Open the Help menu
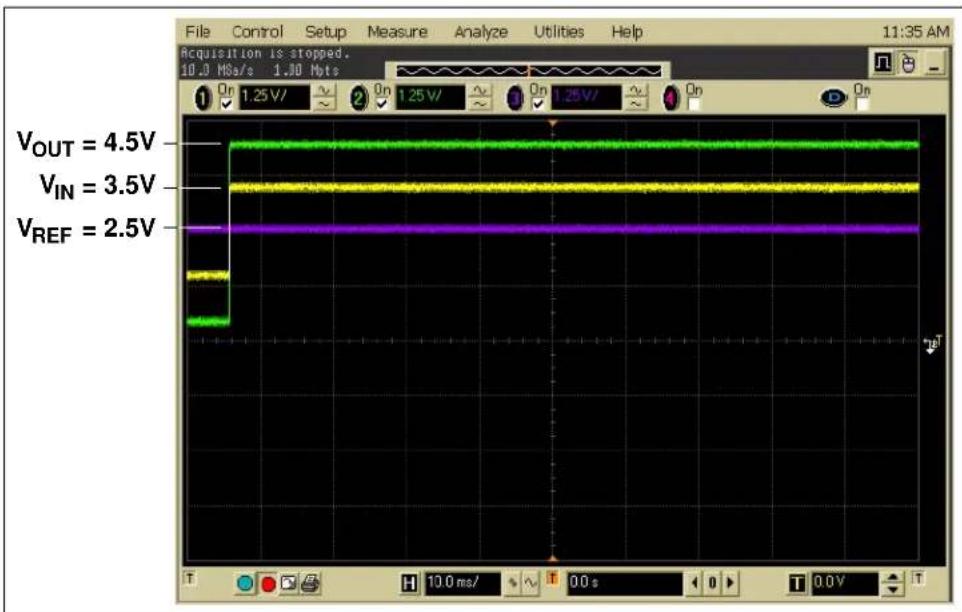Screen dimensions: 962x612 626,32
